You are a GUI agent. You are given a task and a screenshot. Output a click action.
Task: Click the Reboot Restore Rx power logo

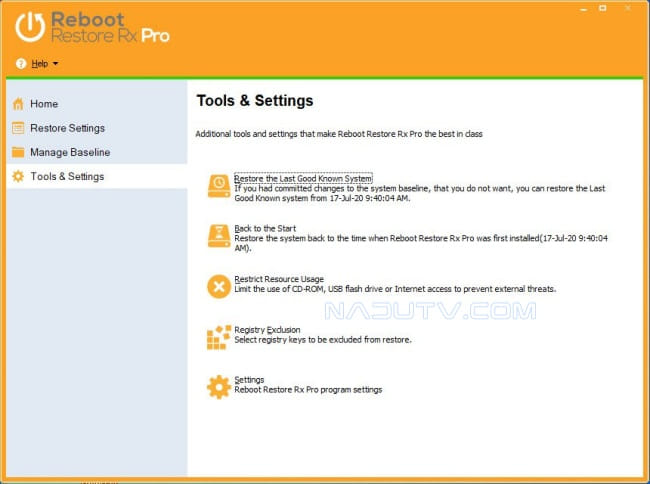point(30,27)
